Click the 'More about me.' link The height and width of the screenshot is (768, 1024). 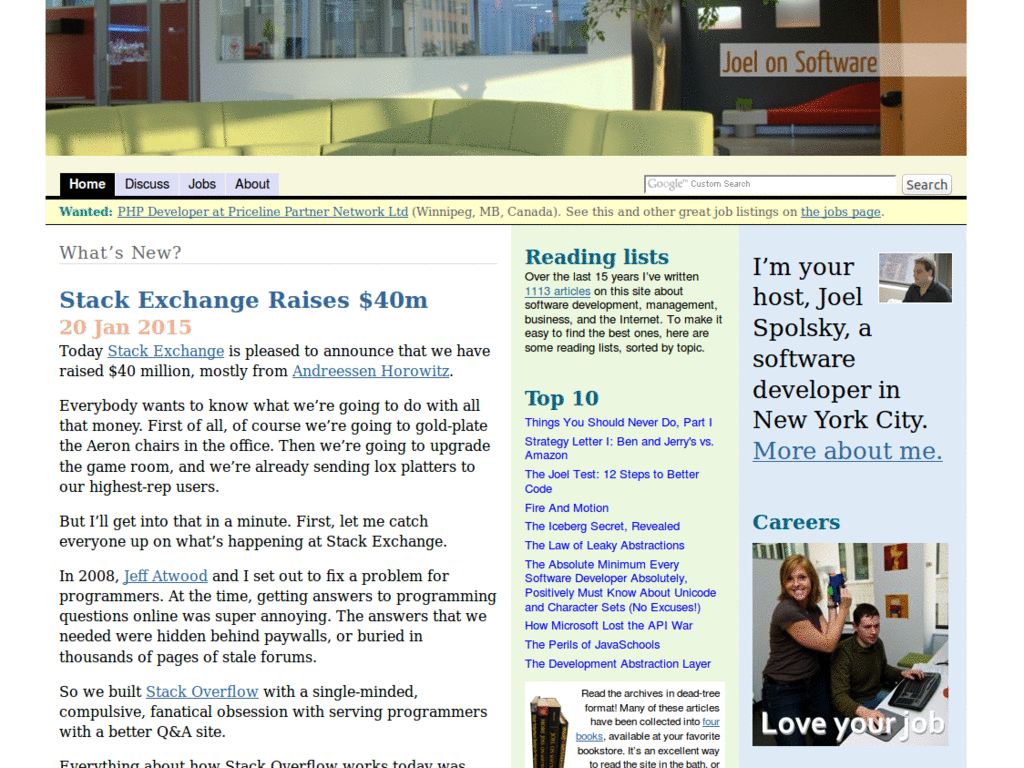[847, 451]
